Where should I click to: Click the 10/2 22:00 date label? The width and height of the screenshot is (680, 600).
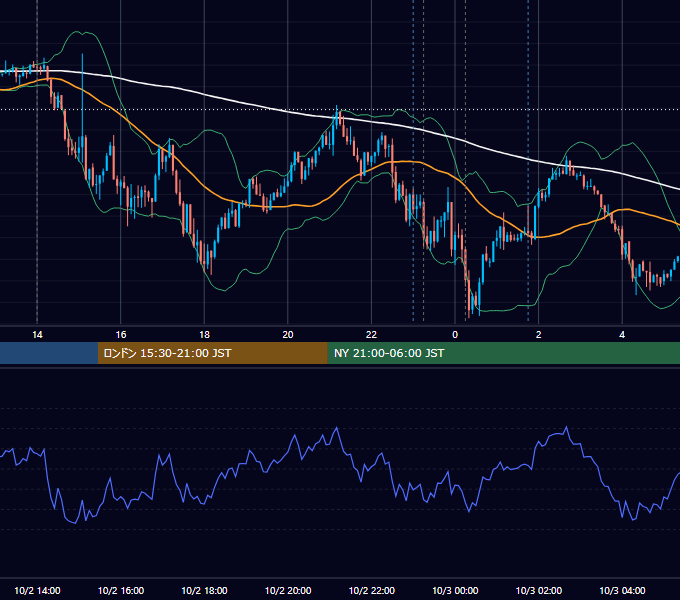[372, 590]
